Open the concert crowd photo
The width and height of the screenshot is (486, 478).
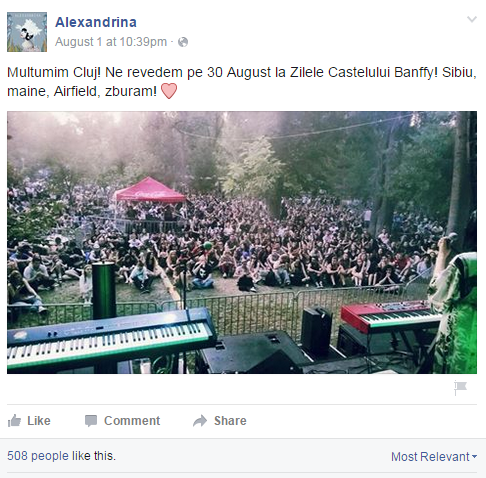point(242,242)
